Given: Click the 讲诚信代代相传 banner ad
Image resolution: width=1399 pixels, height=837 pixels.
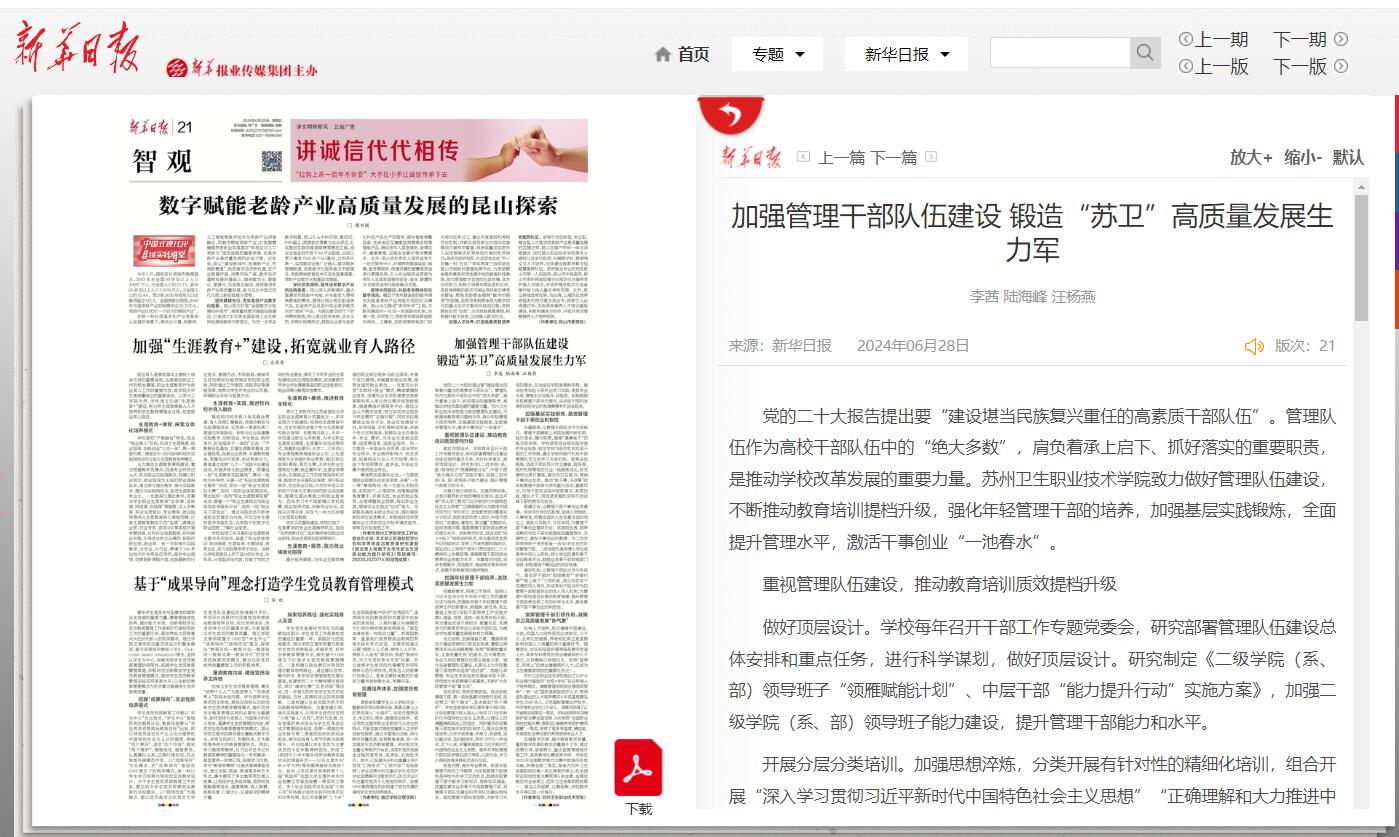Looking at the screenshot, I should click(x=440, y=150).
